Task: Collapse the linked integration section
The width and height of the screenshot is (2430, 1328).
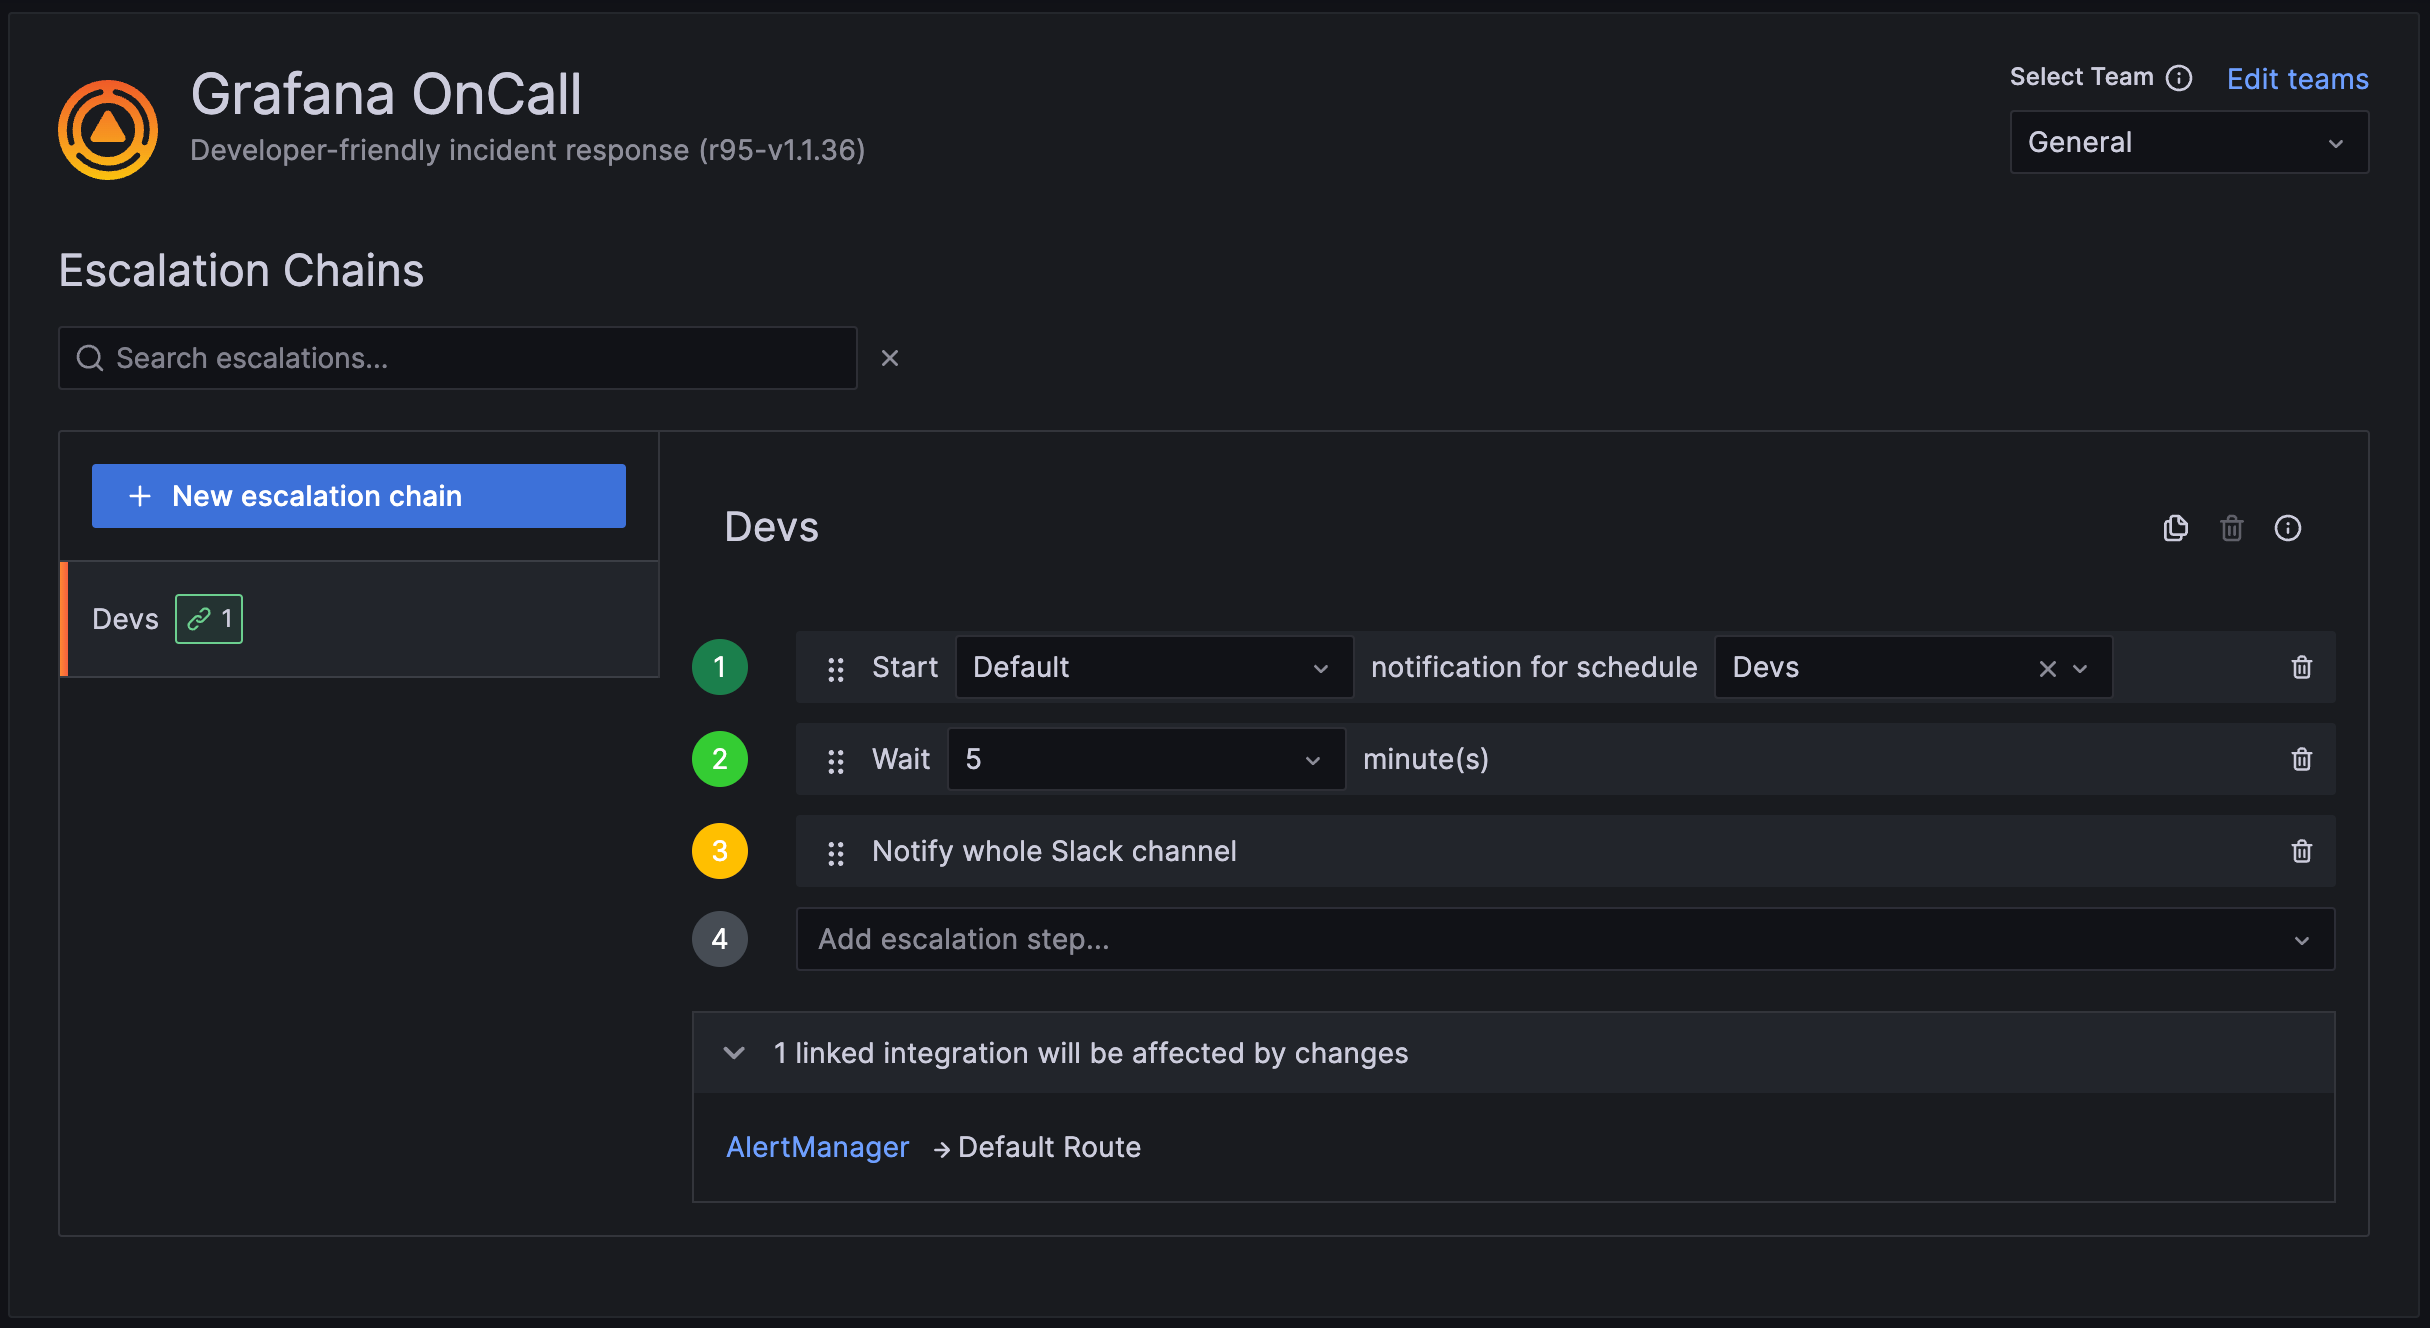Action: [734, 1053]
